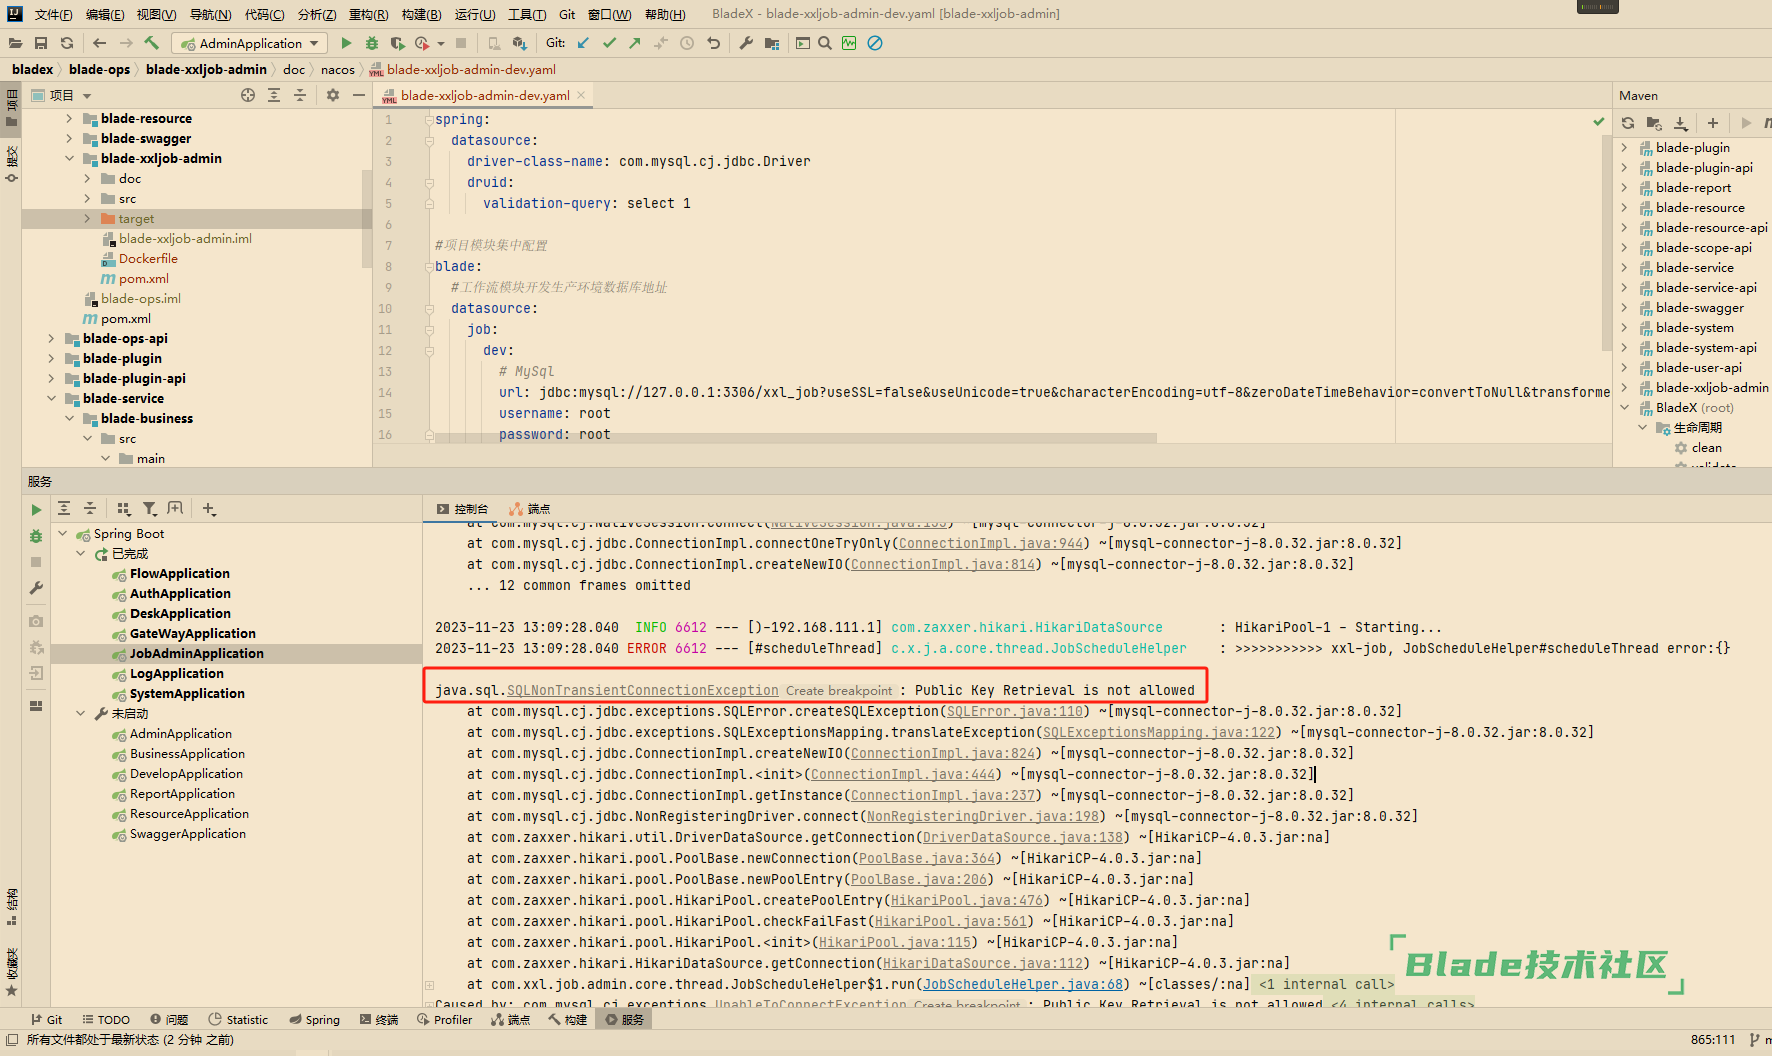1772x1056 pixels.
Task: Select SwaggerApplication in not-started services
Action: 187,833
